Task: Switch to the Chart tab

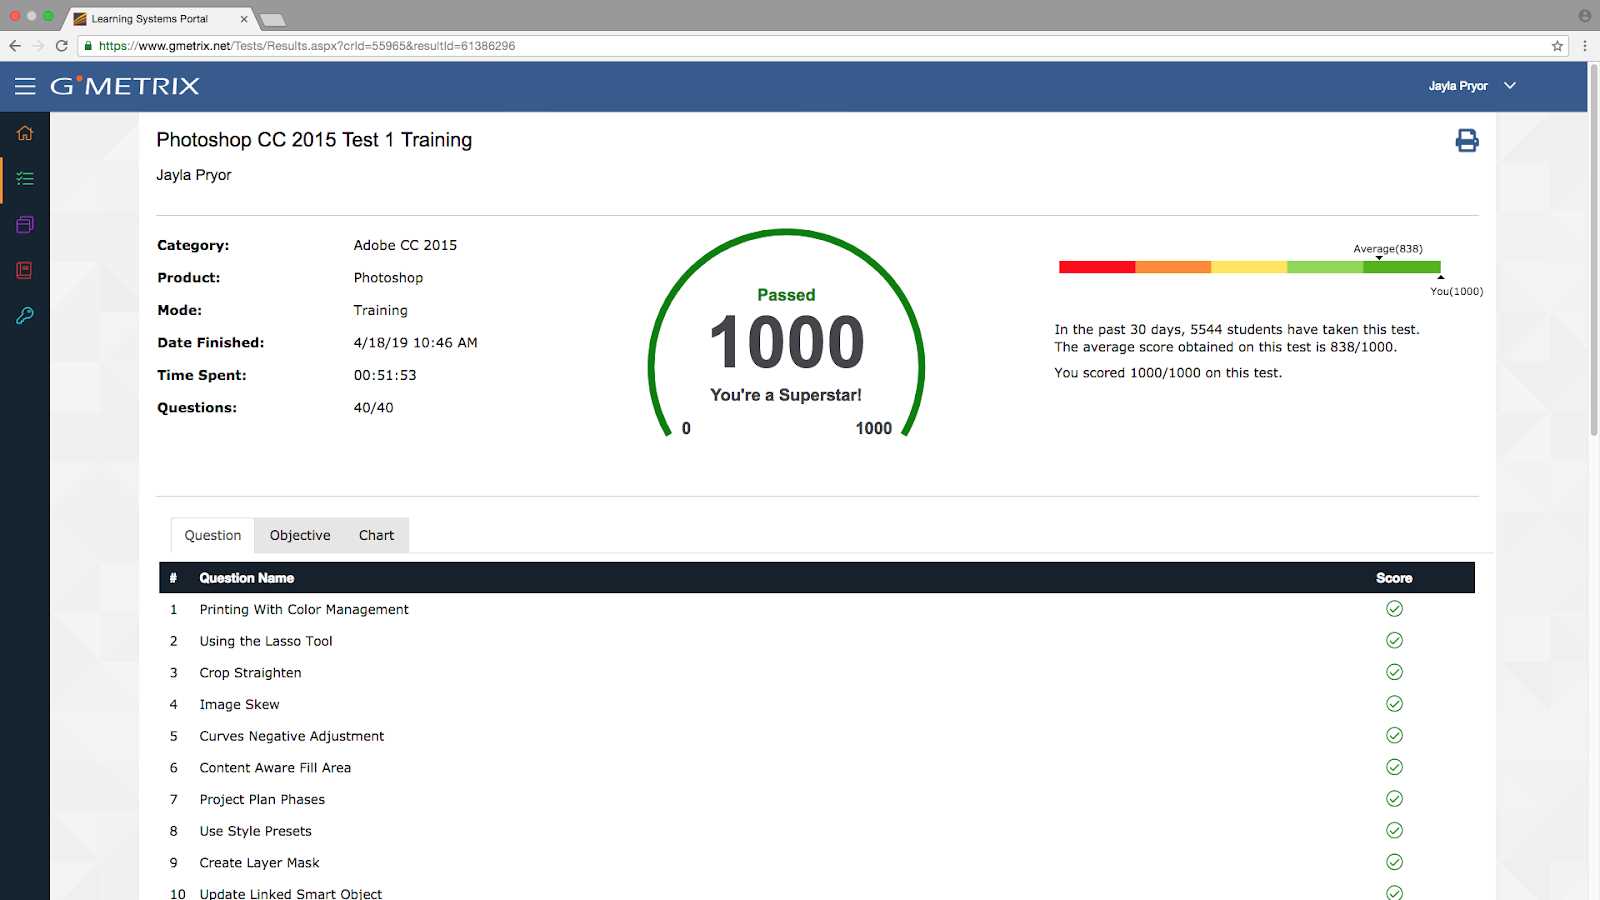Action: tap(377, 535)
